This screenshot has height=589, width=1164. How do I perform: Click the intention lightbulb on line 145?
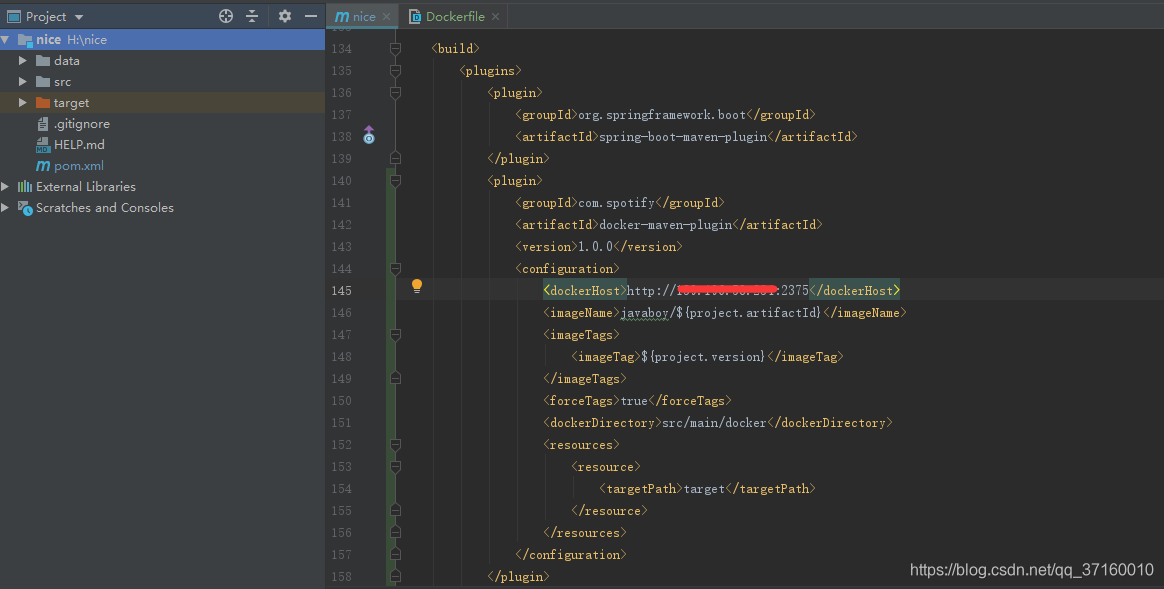[x=417, y=287]
